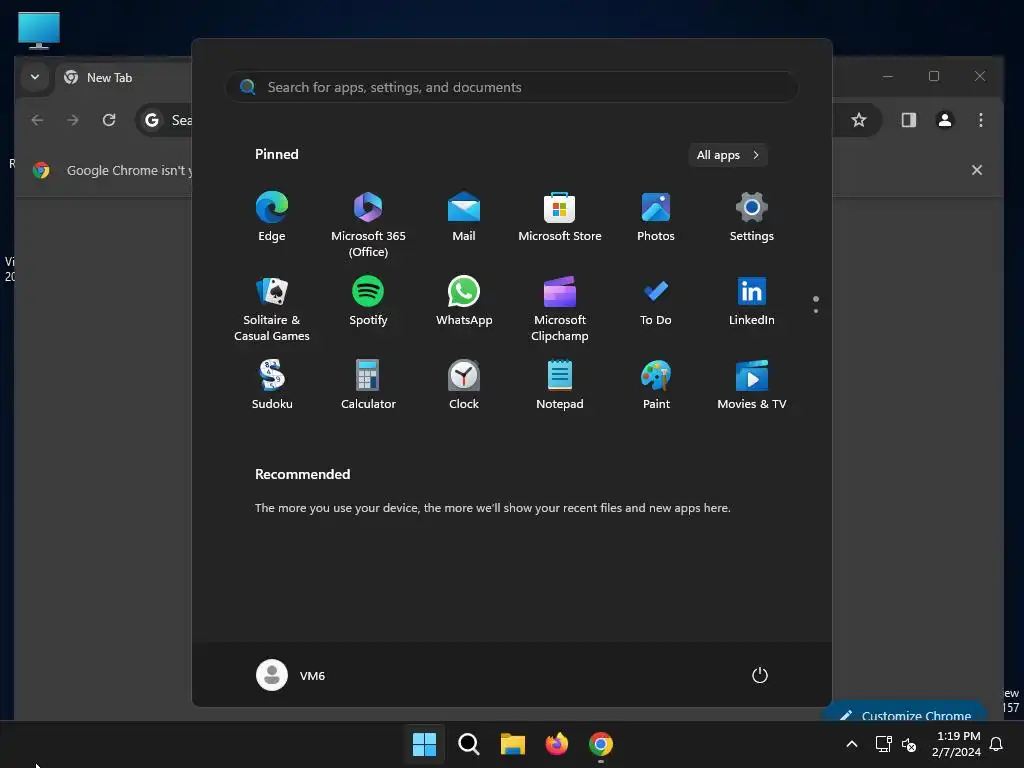The width and height of the screenshot is (1024, 768).
Task: Launch Microsoft Clipchamp
Action: (560, 309)
